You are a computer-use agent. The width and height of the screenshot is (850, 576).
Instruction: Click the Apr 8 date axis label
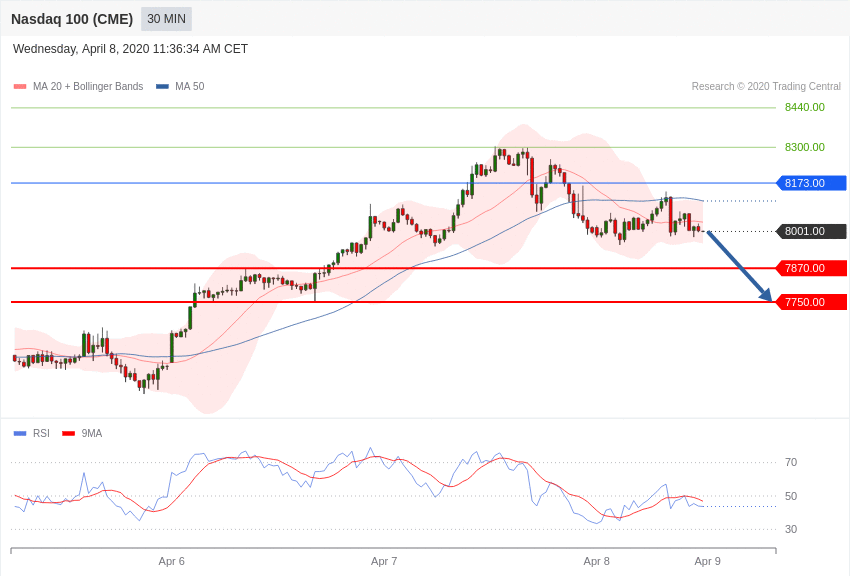point(596,561)
